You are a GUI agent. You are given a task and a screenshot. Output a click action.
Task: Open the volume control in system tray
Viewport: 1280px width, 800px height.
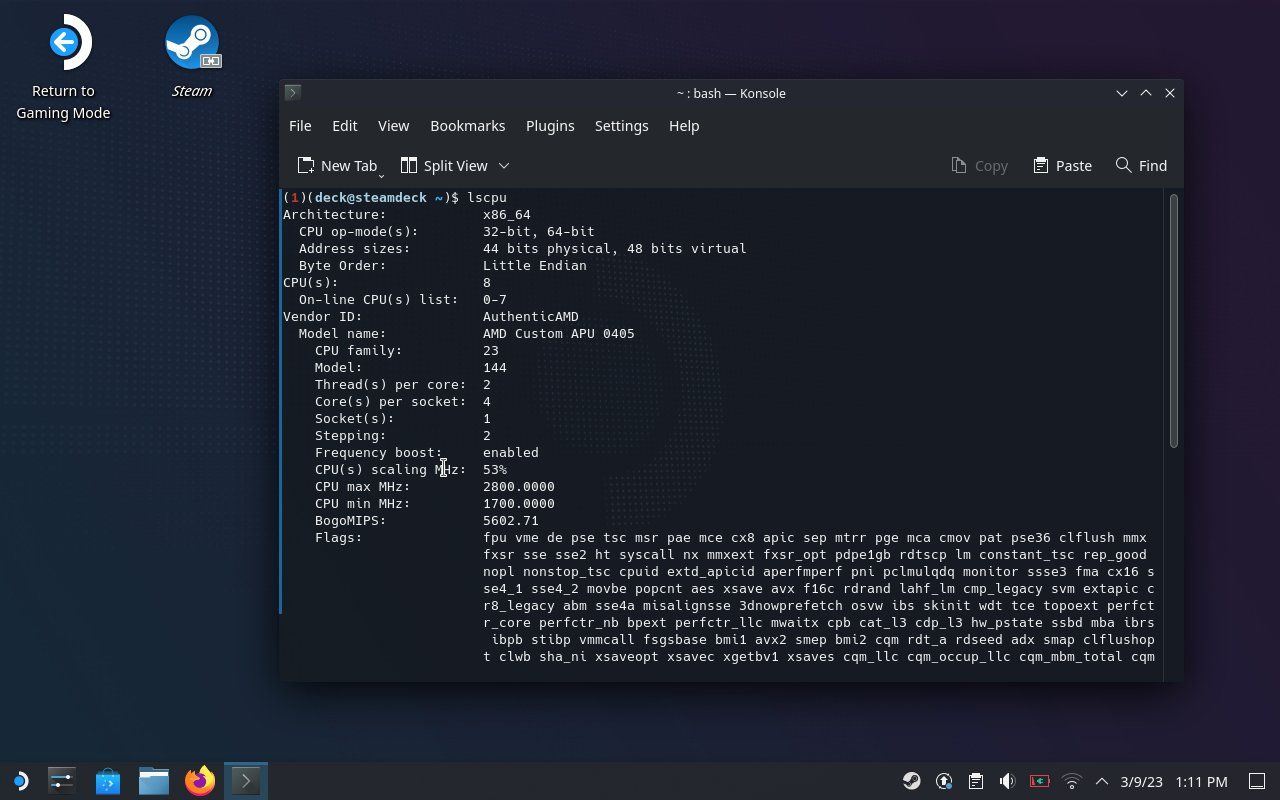[x=1006, y=781]
